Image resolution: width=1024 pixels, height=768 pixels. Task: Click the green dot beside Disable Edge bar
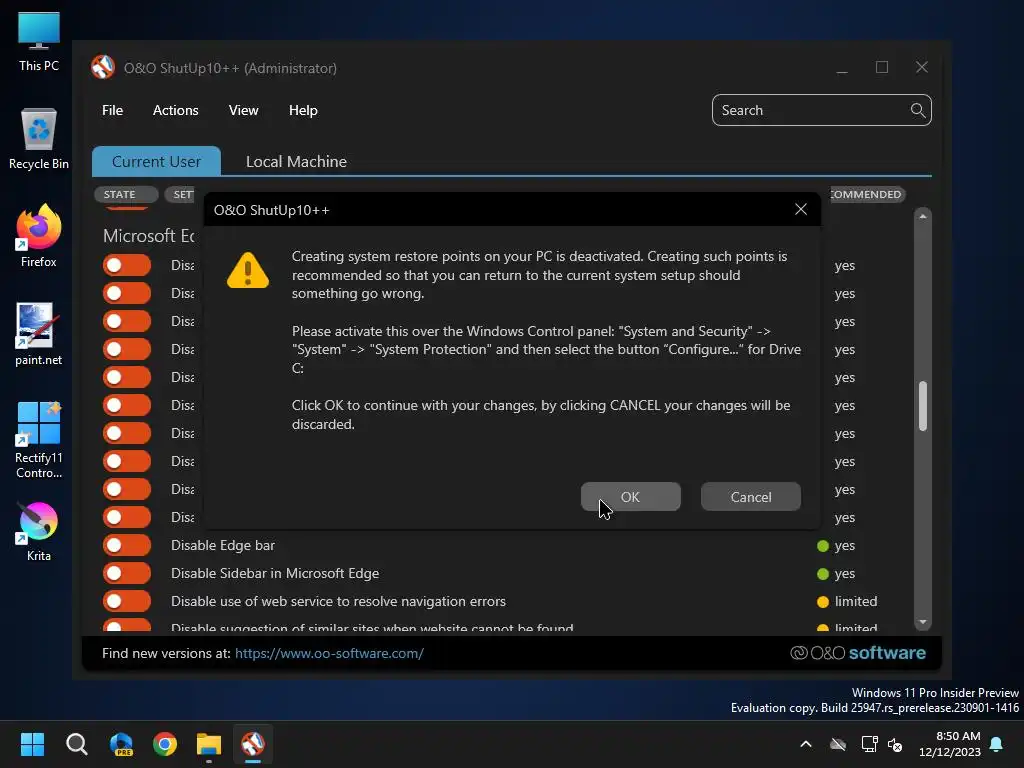coord(823,546)
